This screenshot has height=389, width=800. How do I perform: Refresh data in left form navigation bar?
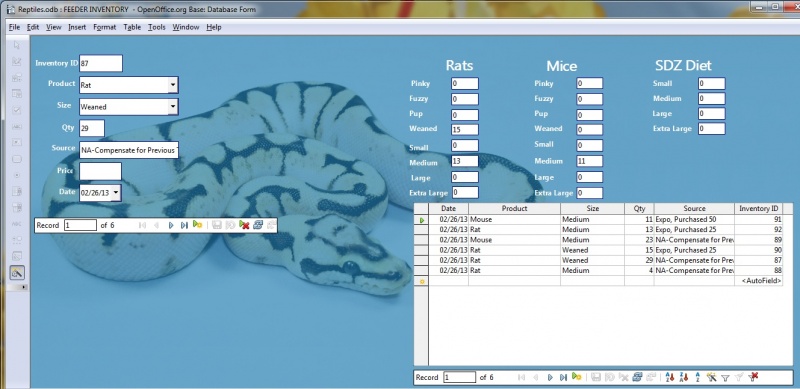coord(258,225)
